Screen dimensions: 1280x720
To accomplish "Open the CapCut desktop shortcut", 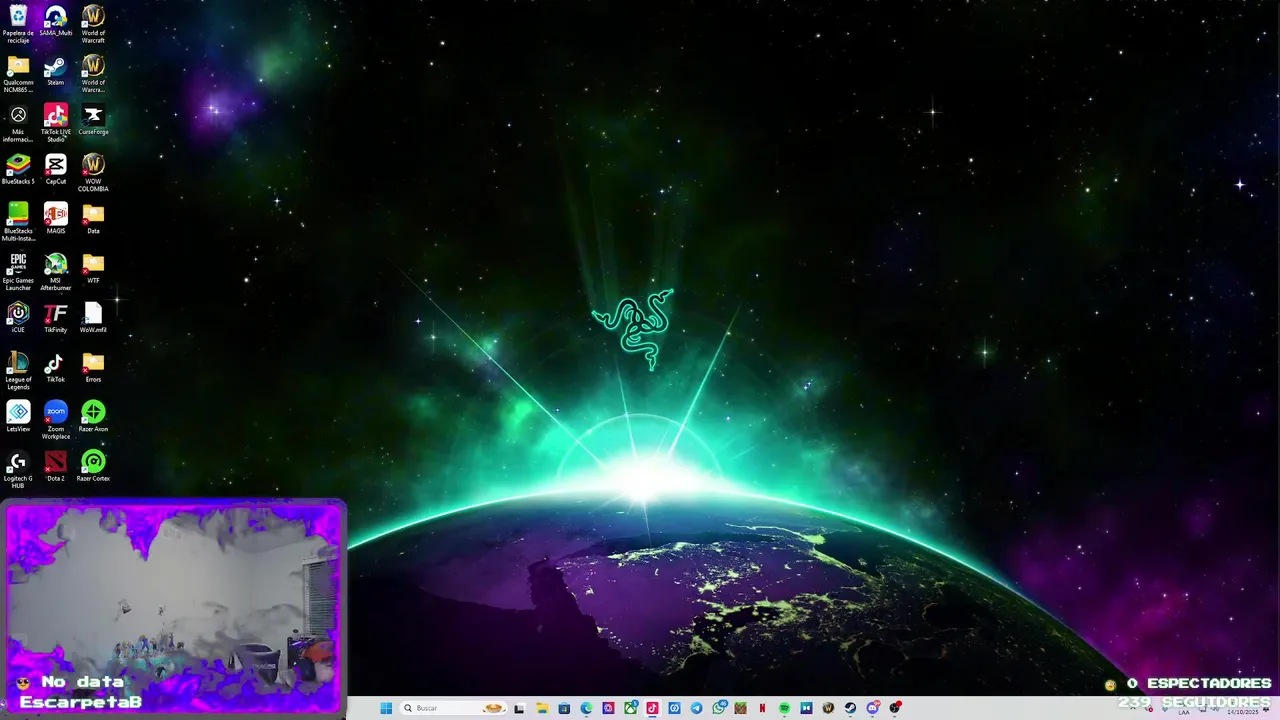I will [56, 169].
